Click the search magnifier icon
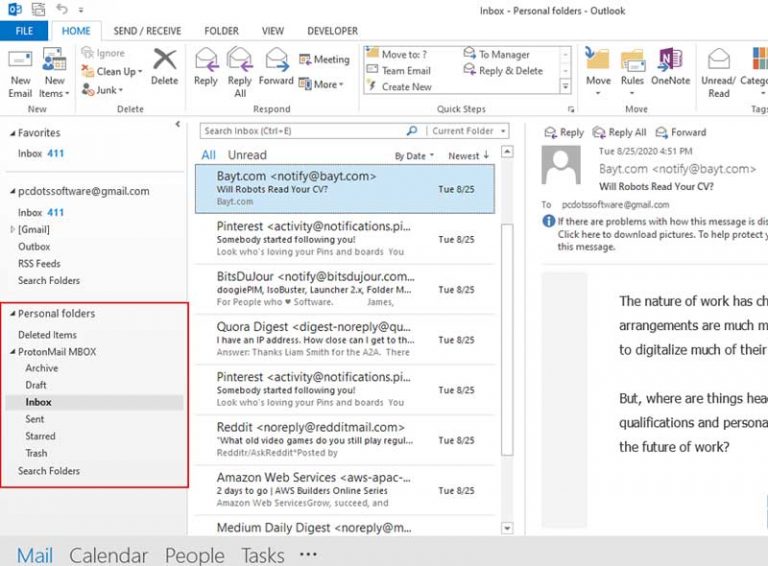This screenshot has height=566, width=768. point(412,131)
